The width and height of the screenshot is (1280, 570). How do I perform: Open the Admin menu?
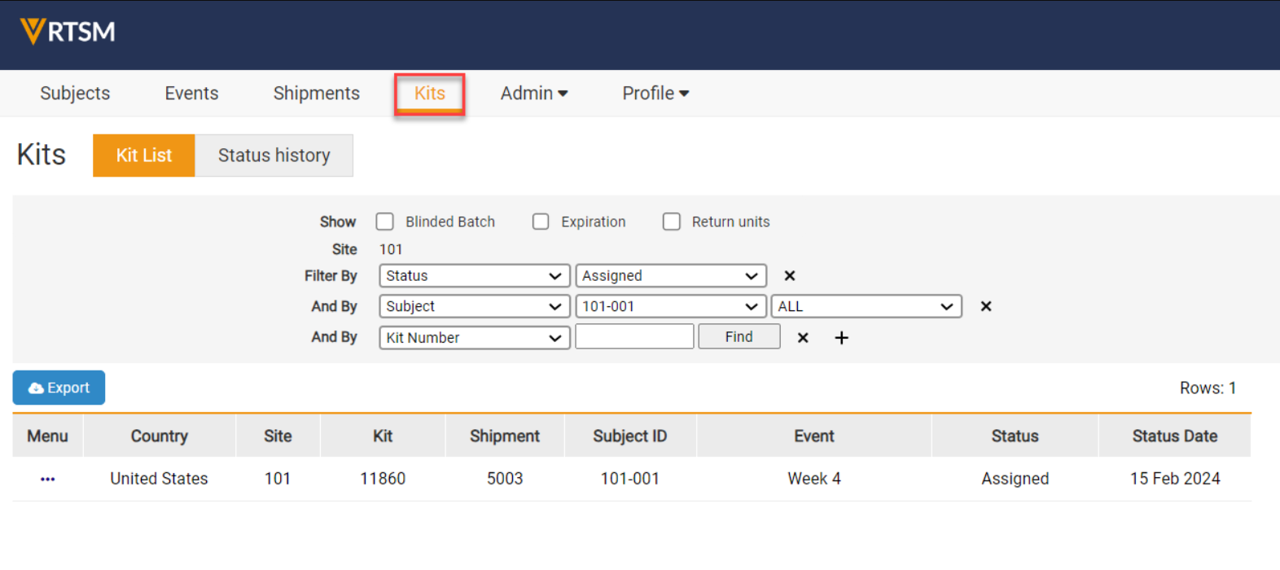[x=534, y=93]
